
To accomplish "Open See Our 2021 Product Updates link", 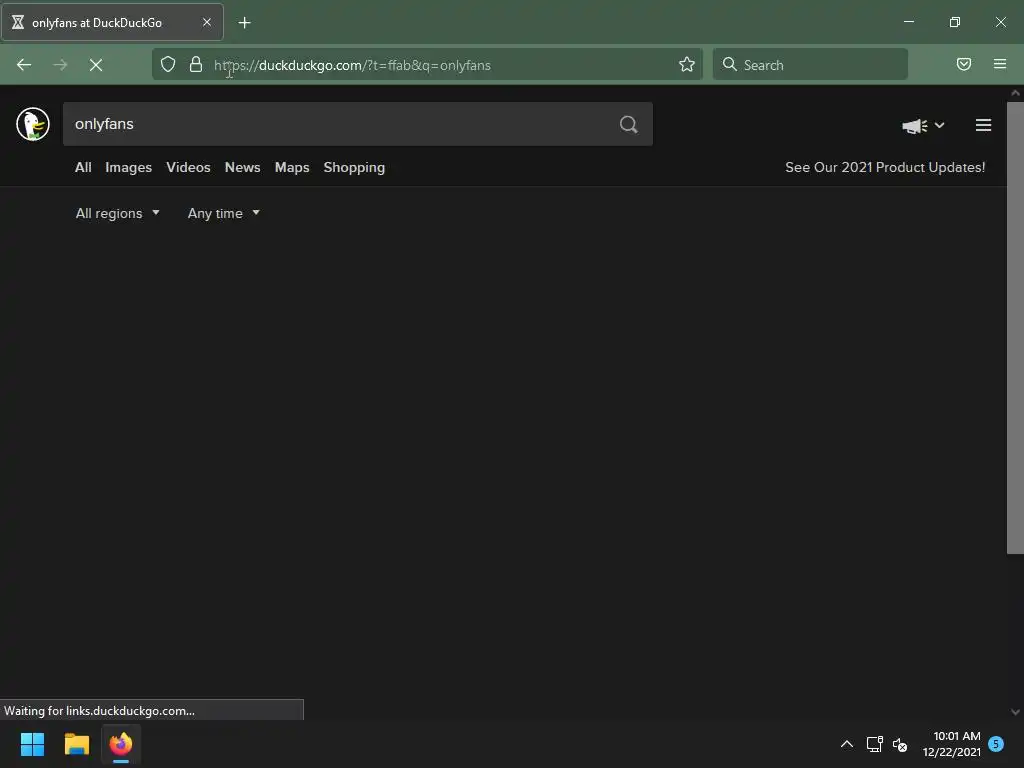I will point(885,167).
